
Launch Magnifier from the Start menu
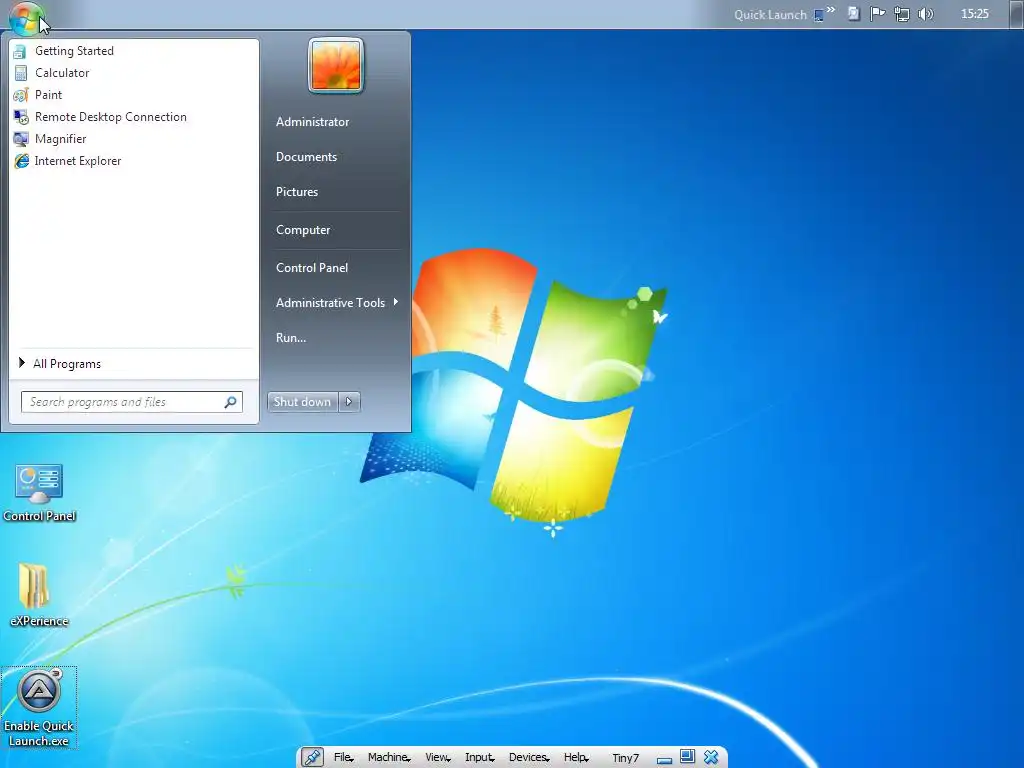point(134,138)
